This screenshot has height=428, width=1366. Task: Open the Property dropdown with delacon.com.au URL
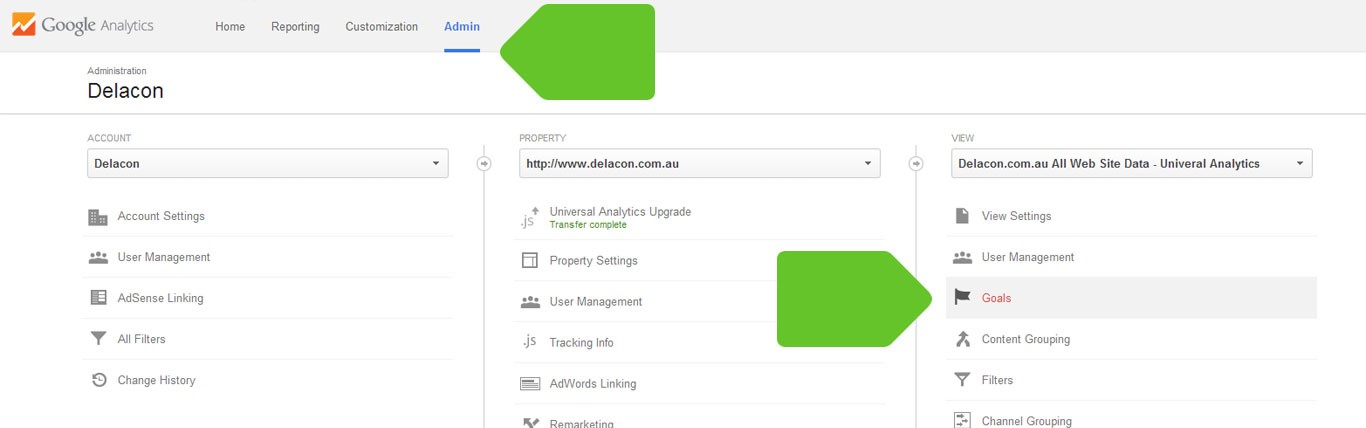coord(700,163)
